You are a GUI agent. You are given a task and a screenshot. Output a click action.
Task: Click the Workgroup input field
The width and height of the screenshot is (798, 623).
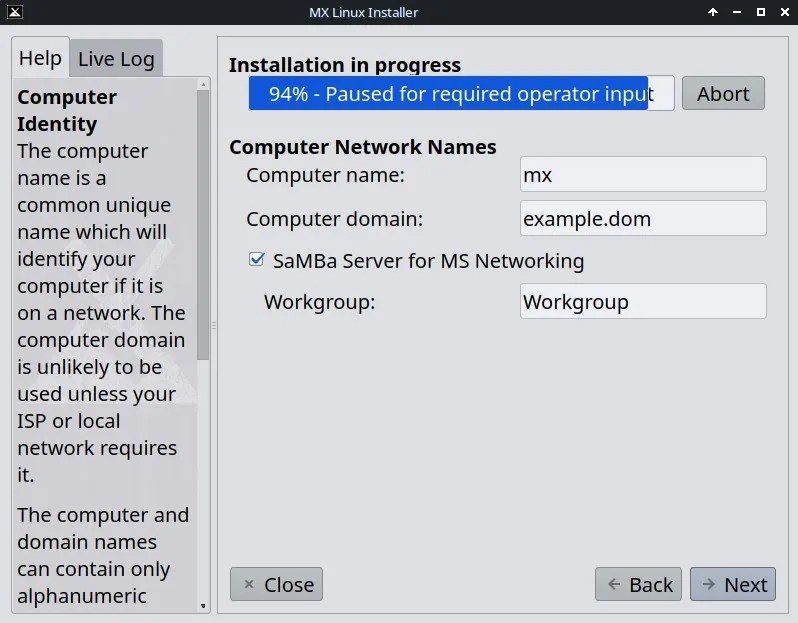click(643, 301)
